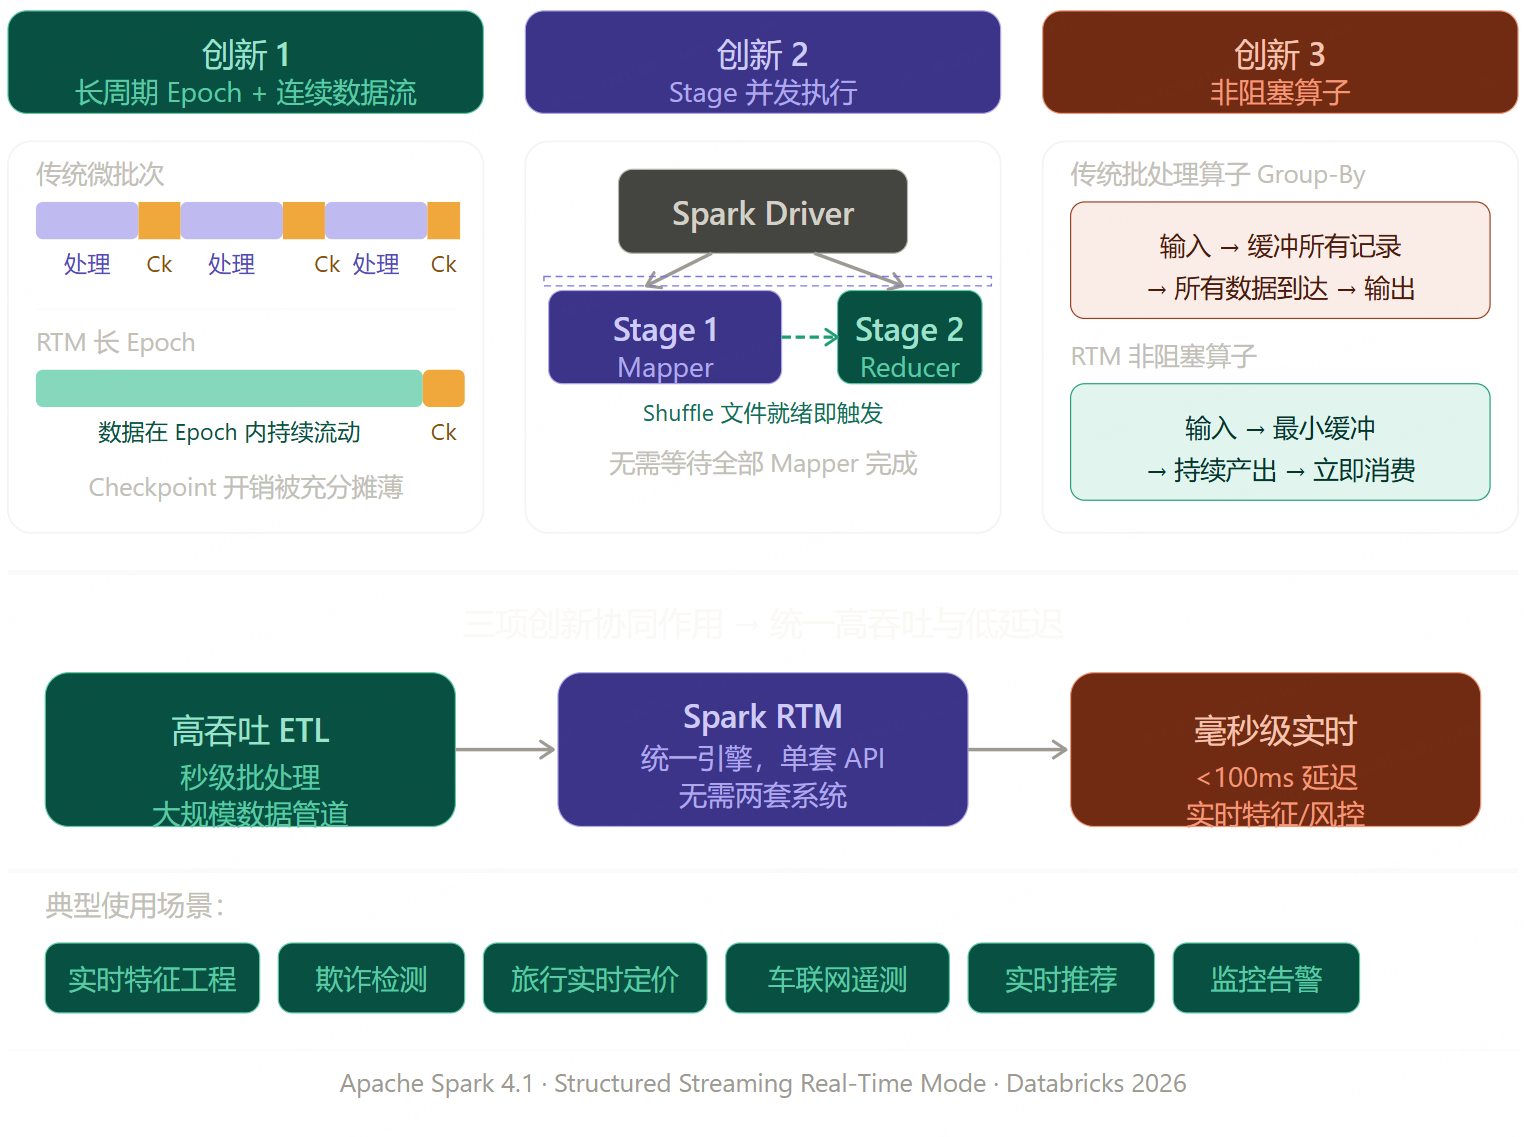Click the arrow from Spark RTM to 毫秒级实时
The width and height of the screenshot is (1524, 1137).
1019,749
